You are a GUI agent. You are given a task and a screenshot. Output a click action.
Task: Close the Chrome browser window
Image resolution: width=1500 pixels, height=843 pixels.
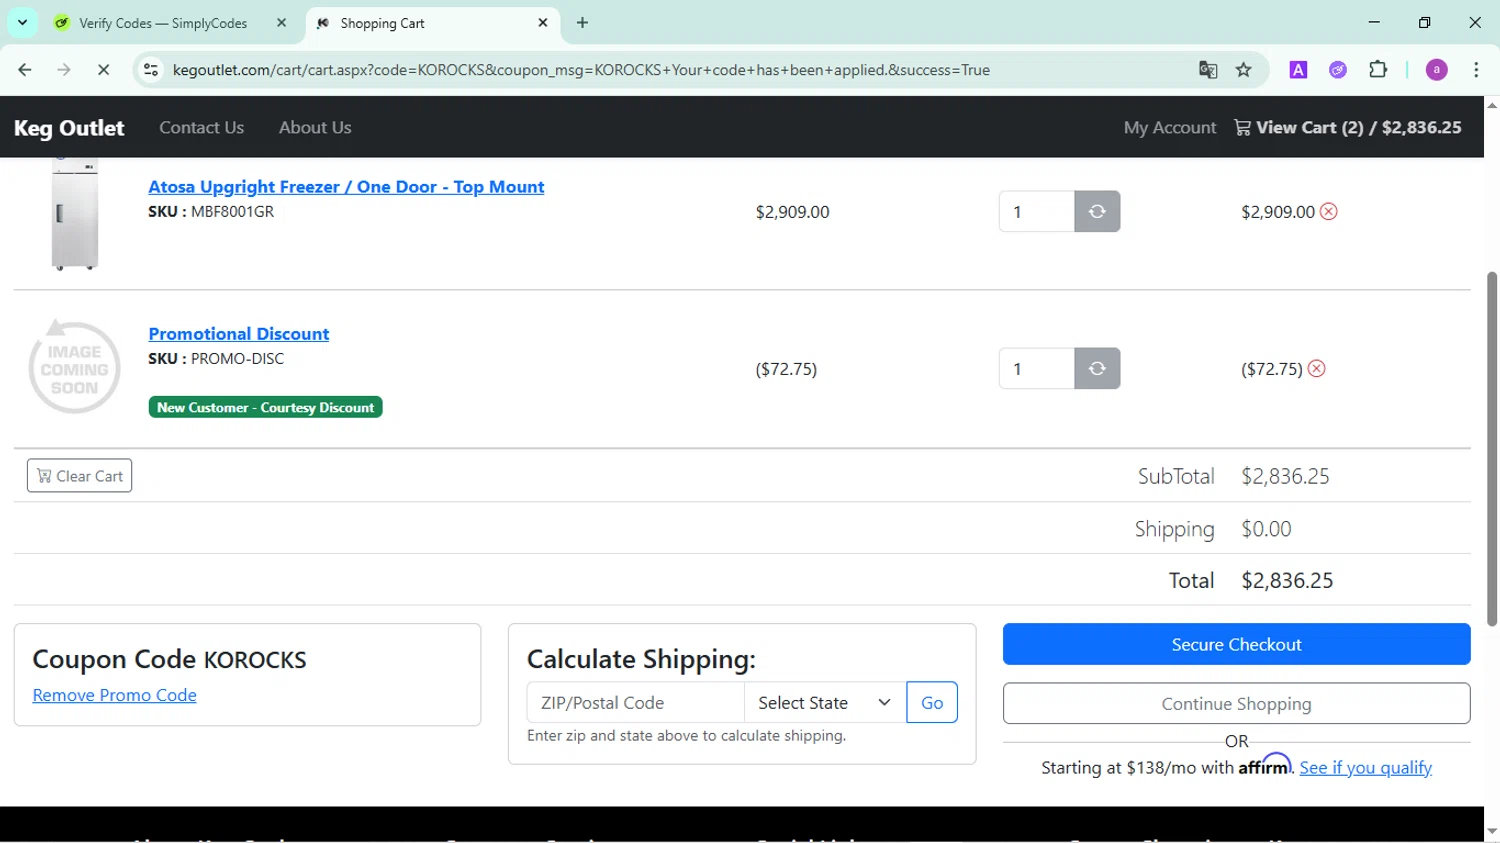1475,22
